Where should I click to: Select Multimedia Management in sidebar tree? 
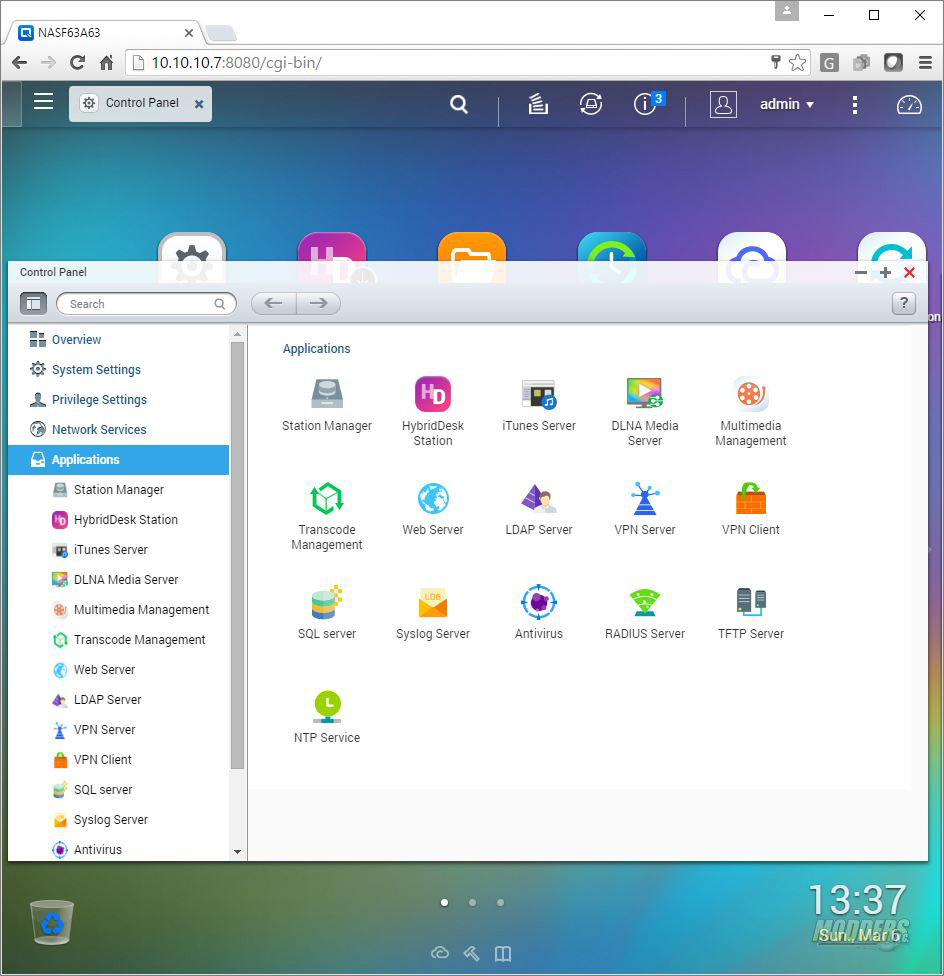point(118,609)
